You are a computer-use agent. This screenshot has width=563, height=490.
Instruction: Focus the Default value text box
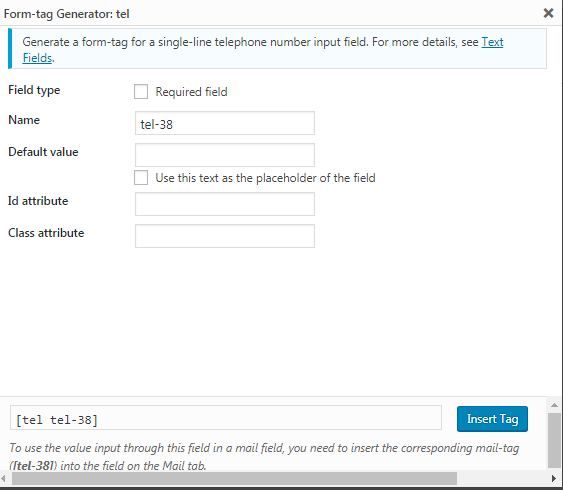tap(225, 155)
